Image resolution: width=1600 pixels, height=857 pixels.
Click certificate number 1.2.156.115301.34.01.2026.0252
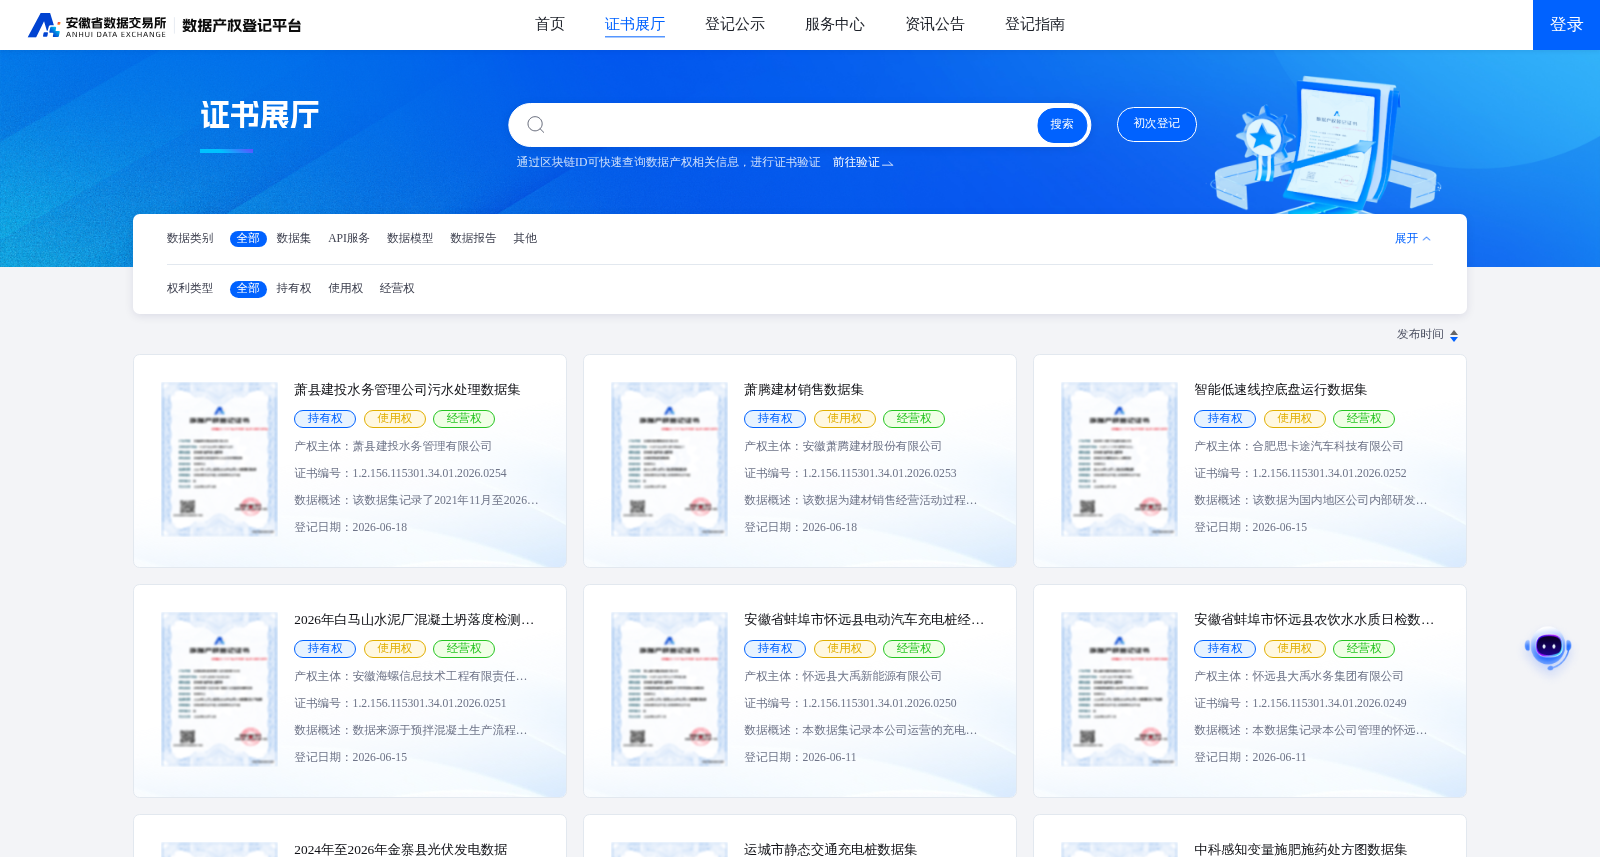(x=1330, y=473)
